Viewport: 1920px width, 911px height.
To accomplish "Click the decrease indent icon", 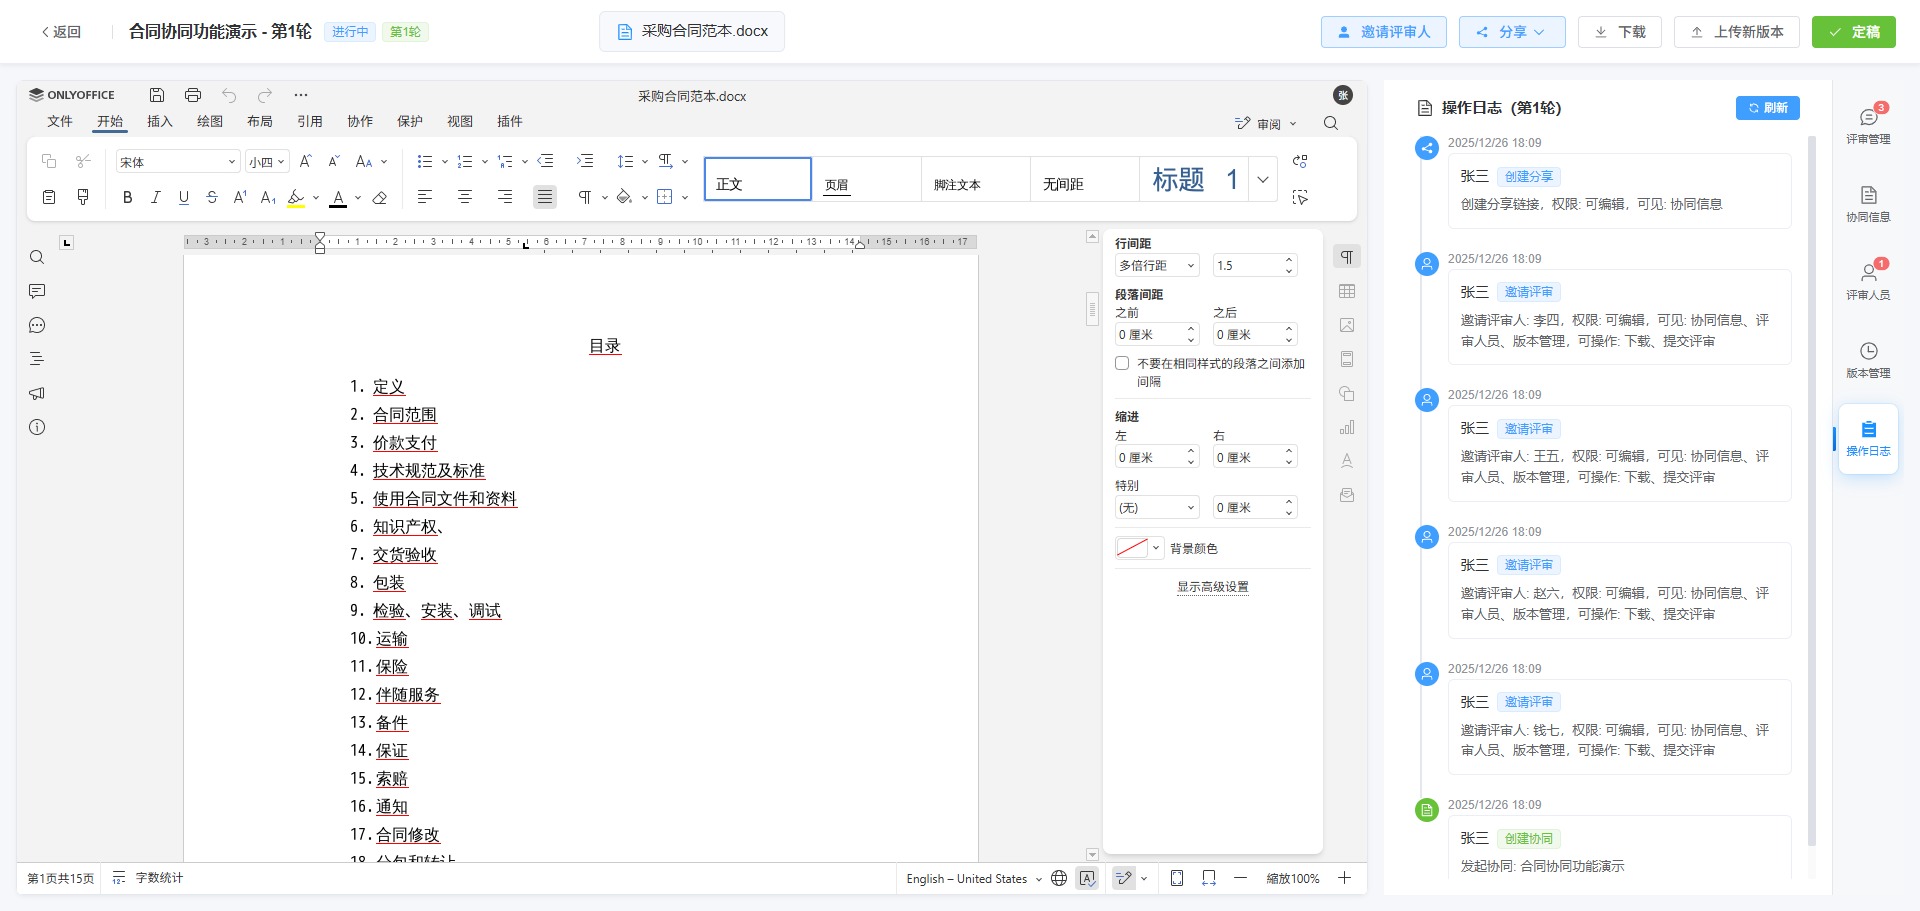I will point(545,161).
